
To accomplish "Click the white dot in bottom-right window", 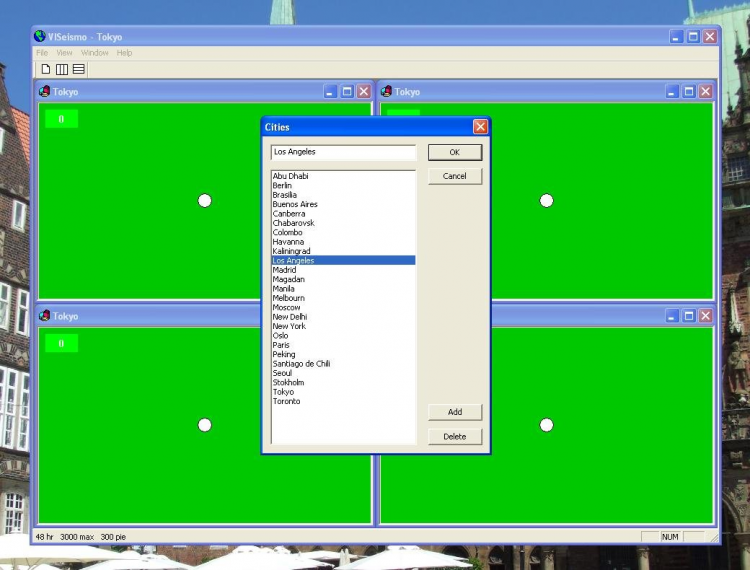I will (x=546, y=425).
